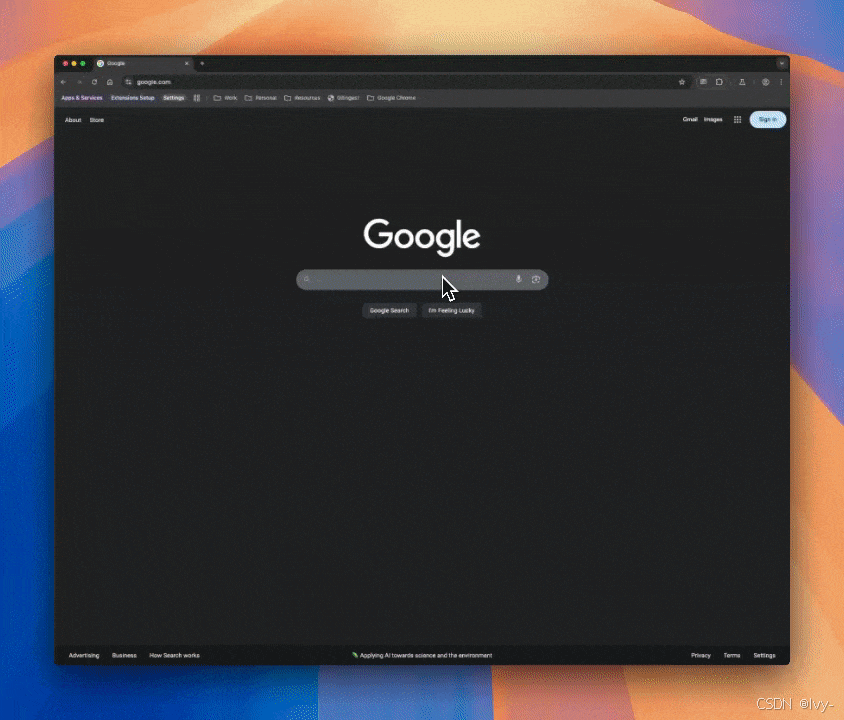Bookmark this page with the star icon
This screenshot has width=844, height=720.
click(682, 82)
